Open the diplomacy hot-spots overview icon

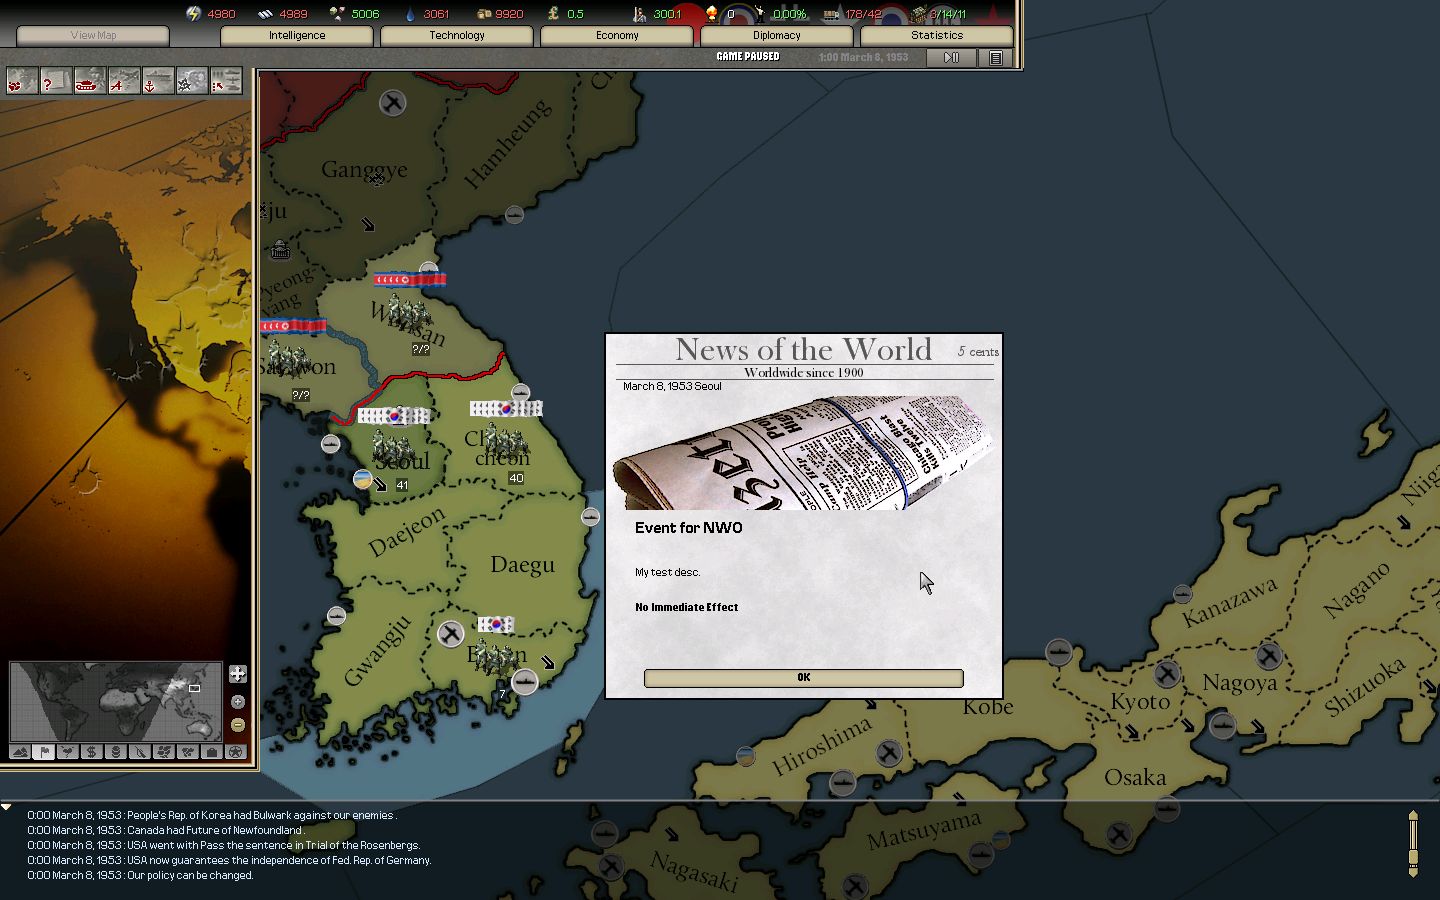pyautogui.click(x=22, y=81)
